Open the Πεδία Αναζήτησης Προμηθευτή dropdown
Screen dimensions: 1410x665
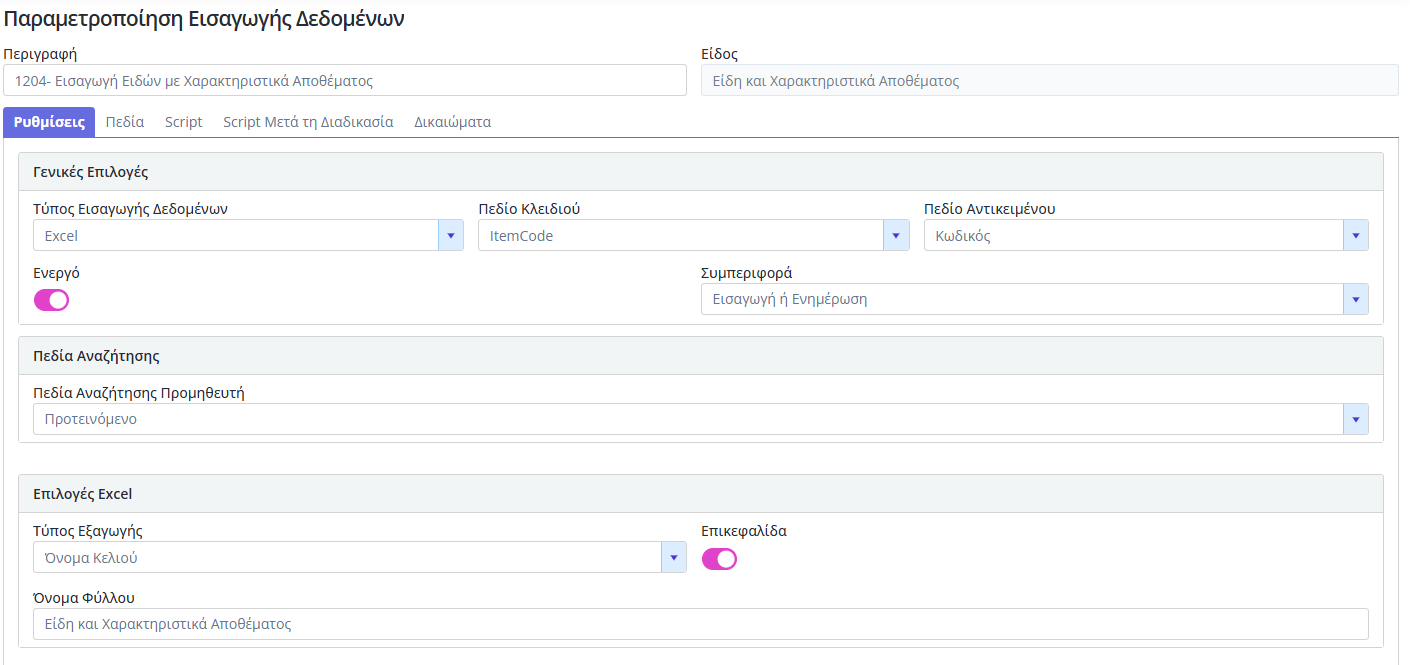[1355, 419]
